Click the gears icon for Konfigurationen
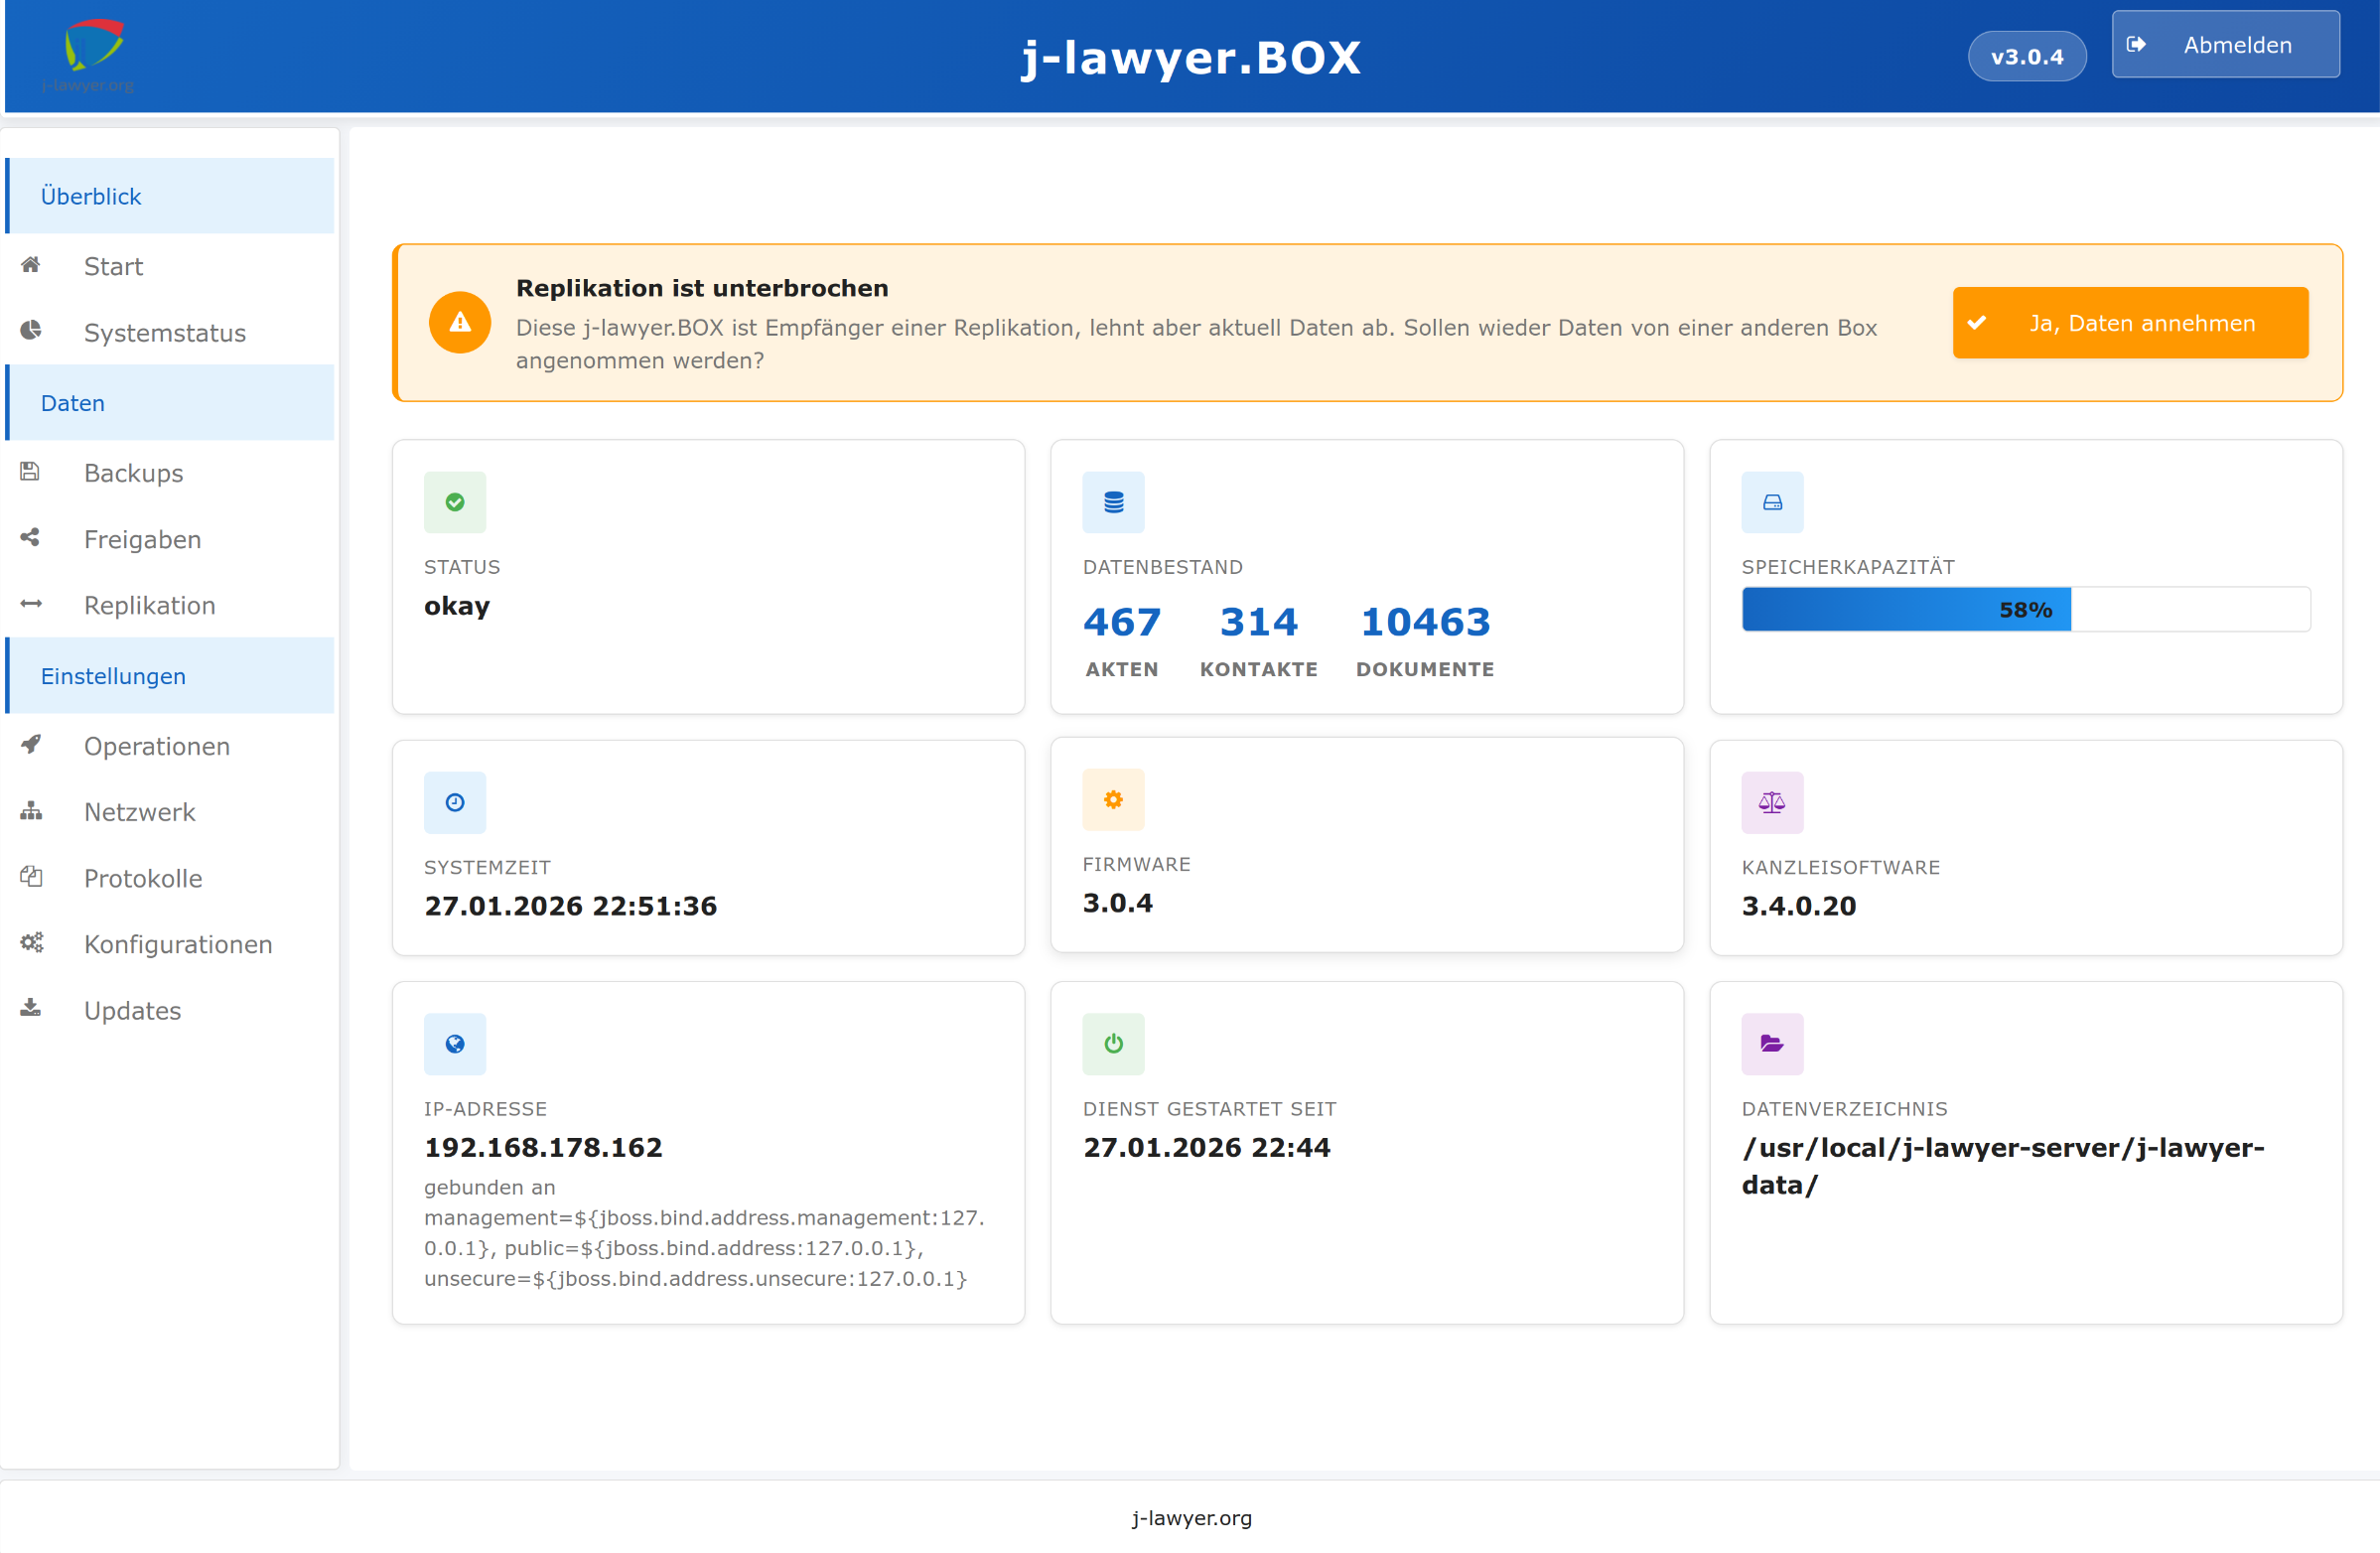 pyautogui.click(x=31, y=942)
